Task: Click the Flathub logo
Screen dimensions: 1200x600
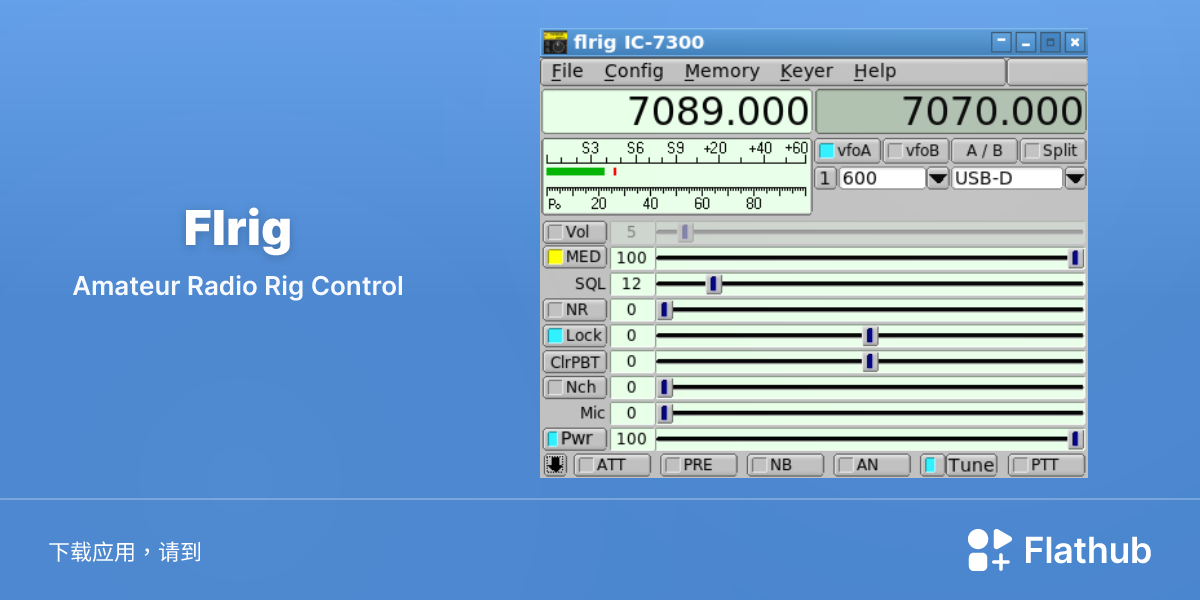Action: pos(1059,551)
